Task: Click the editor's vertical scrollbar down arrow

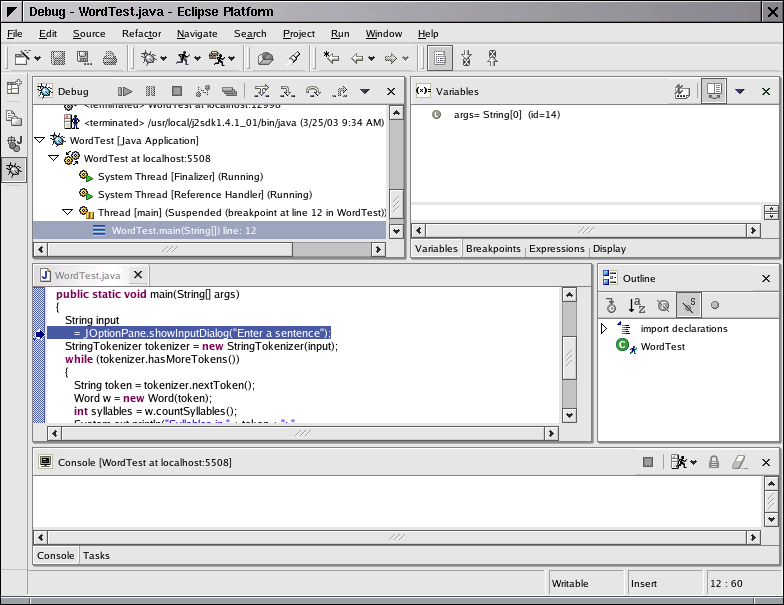Action: tap(569, 415)
